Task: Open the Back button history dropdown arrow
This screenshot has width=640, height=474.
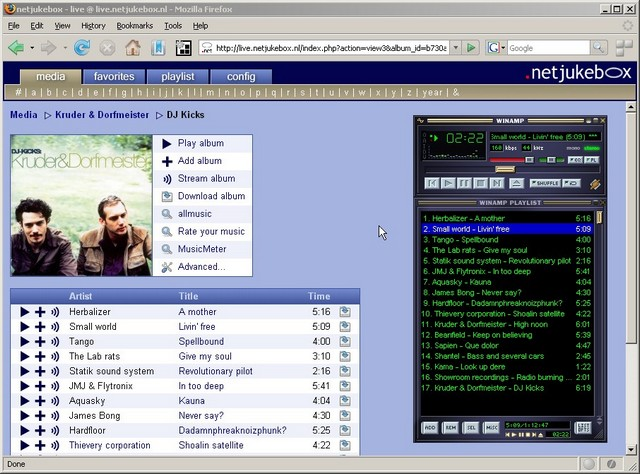Action: (32, 48)
